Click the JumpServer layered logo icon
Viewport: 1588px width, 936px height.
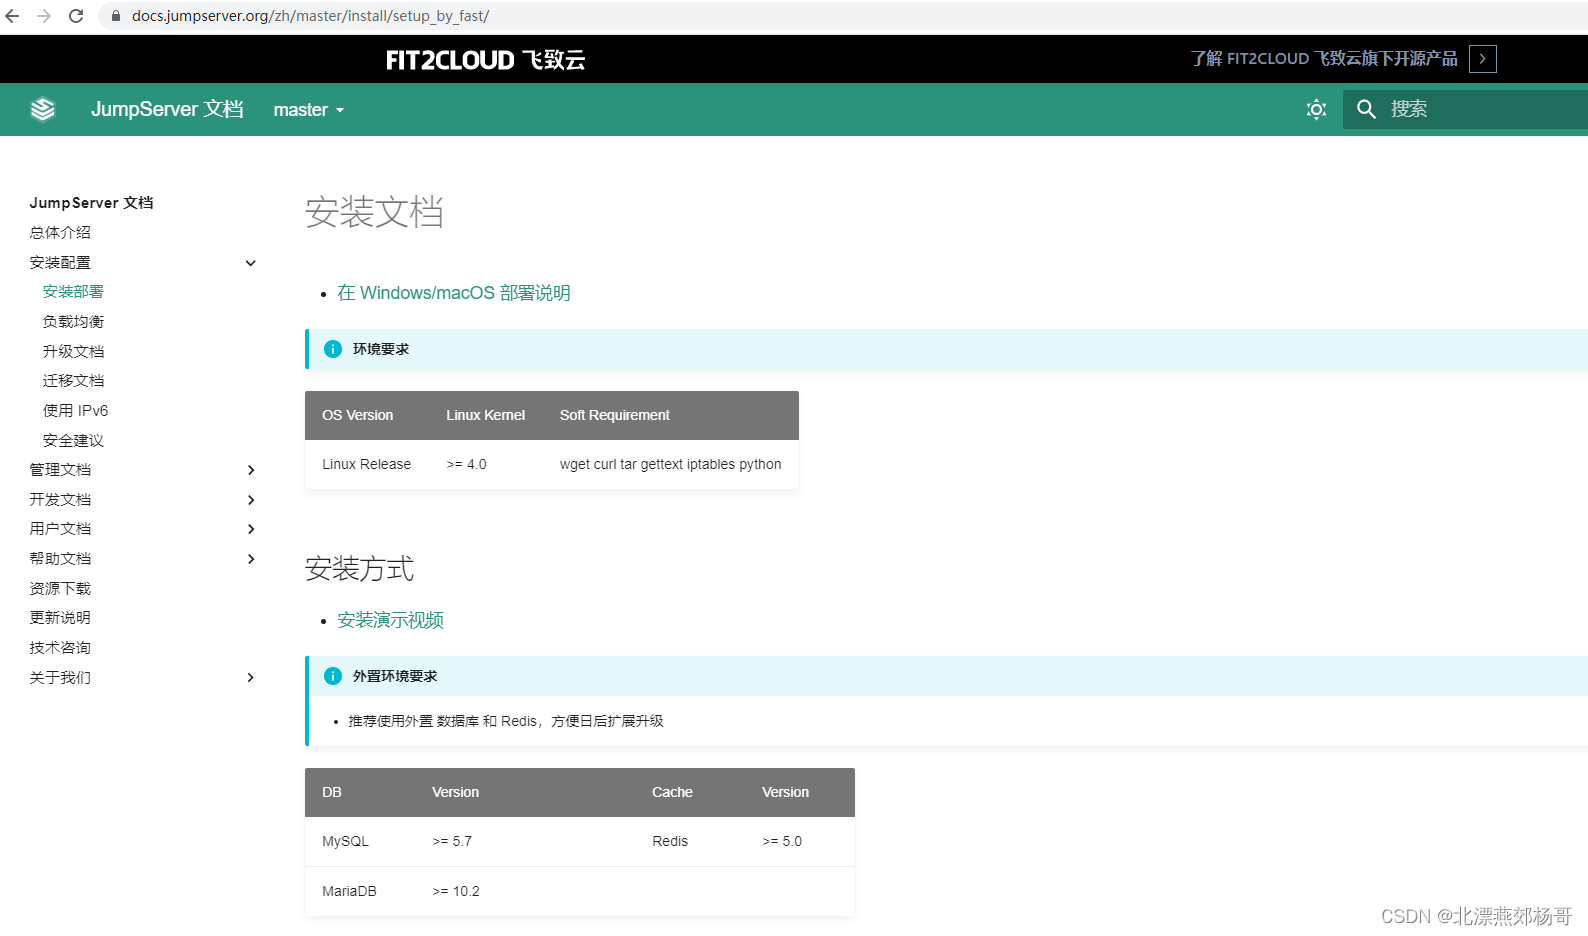(x=43, y=109)
